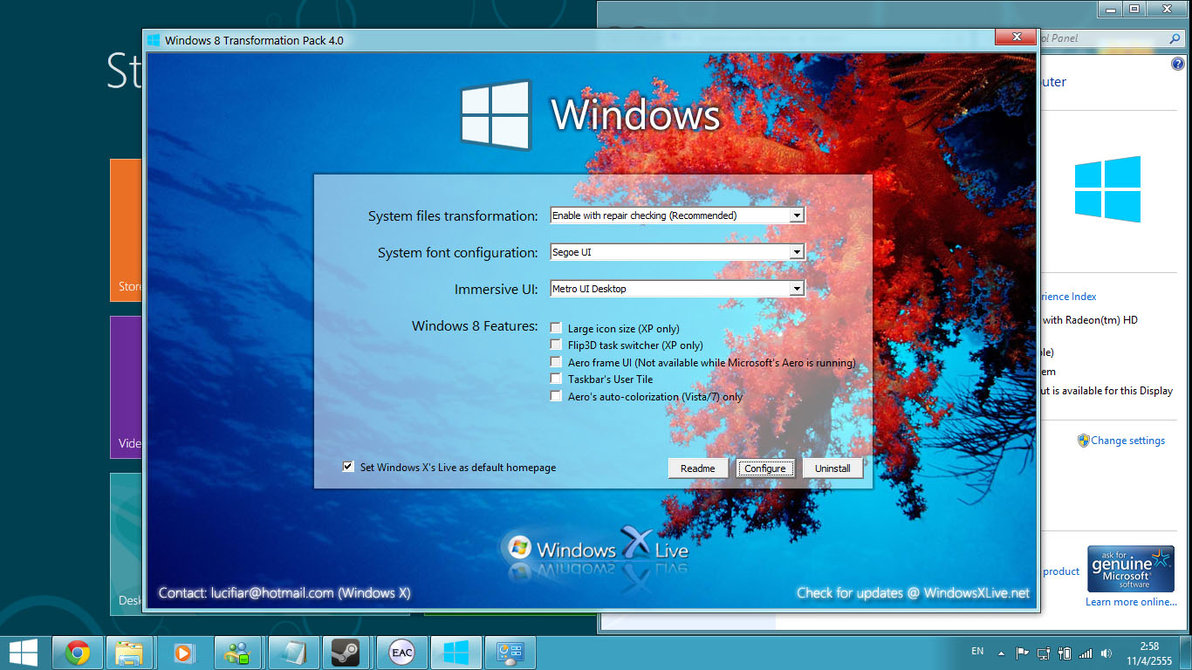This screenshot has height=670, width=1192.
Task: Click the 'System font configuration:' label
Action: (458, 252)
